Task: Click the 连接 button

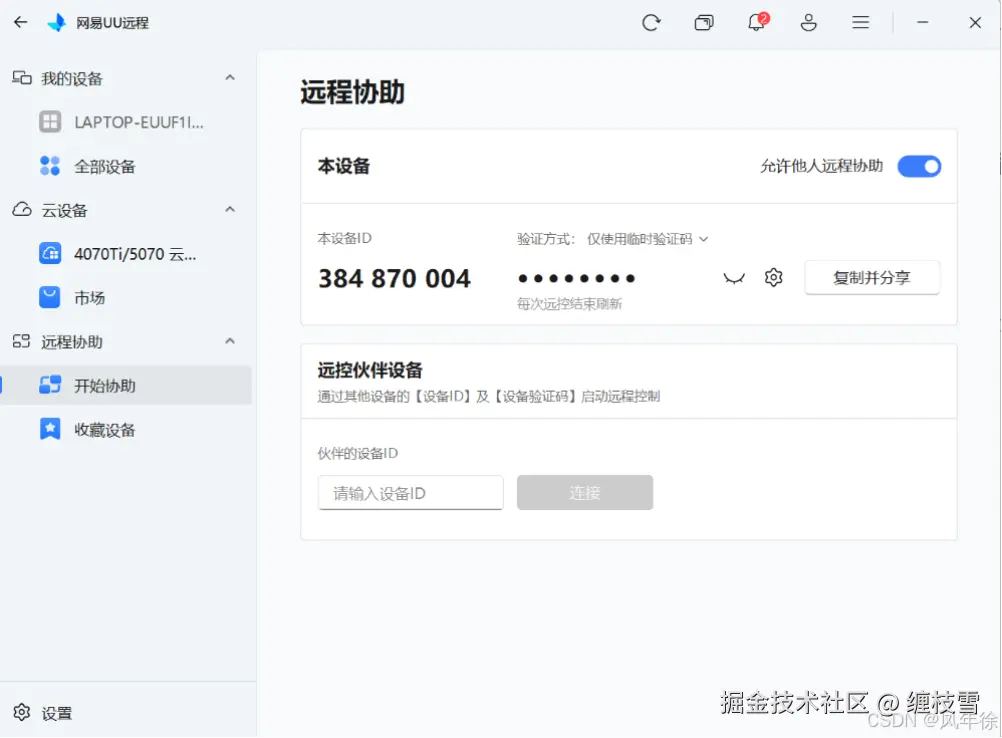Action: [584, 492]
